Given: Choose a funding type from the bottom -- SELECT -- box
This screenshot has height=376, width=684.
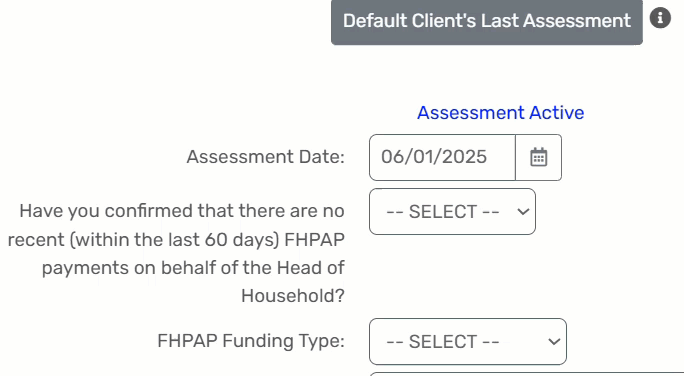Looking at the screenshot, I should [x=468, y=342].
